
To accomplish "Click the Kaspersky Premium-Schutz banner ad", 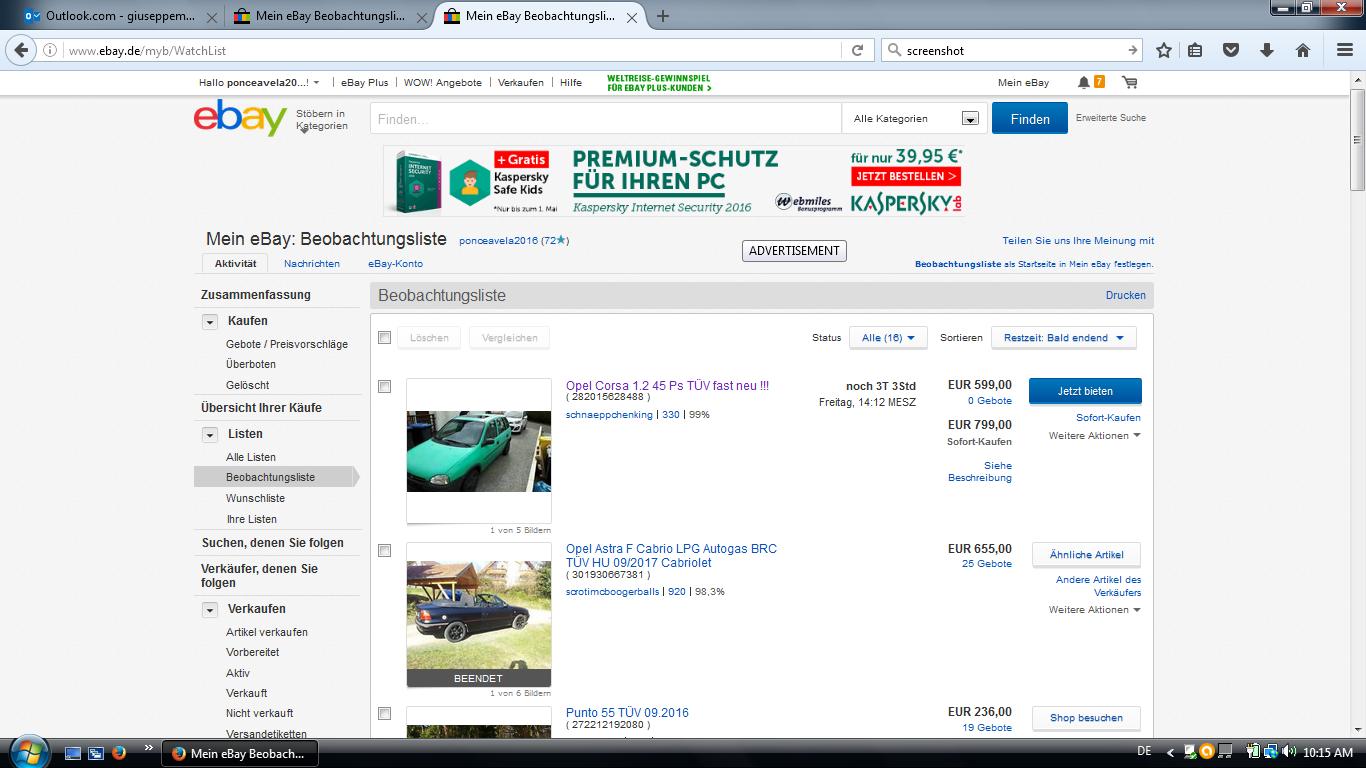I will (x=674, y=181).
